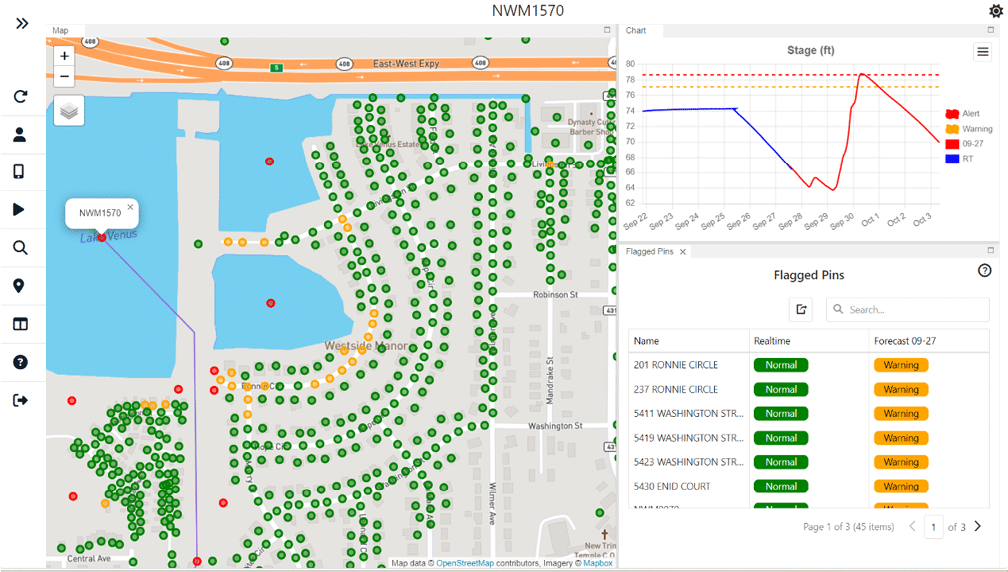Zoom in on the map
The image size is (1008, 572).
coord(64,56)
